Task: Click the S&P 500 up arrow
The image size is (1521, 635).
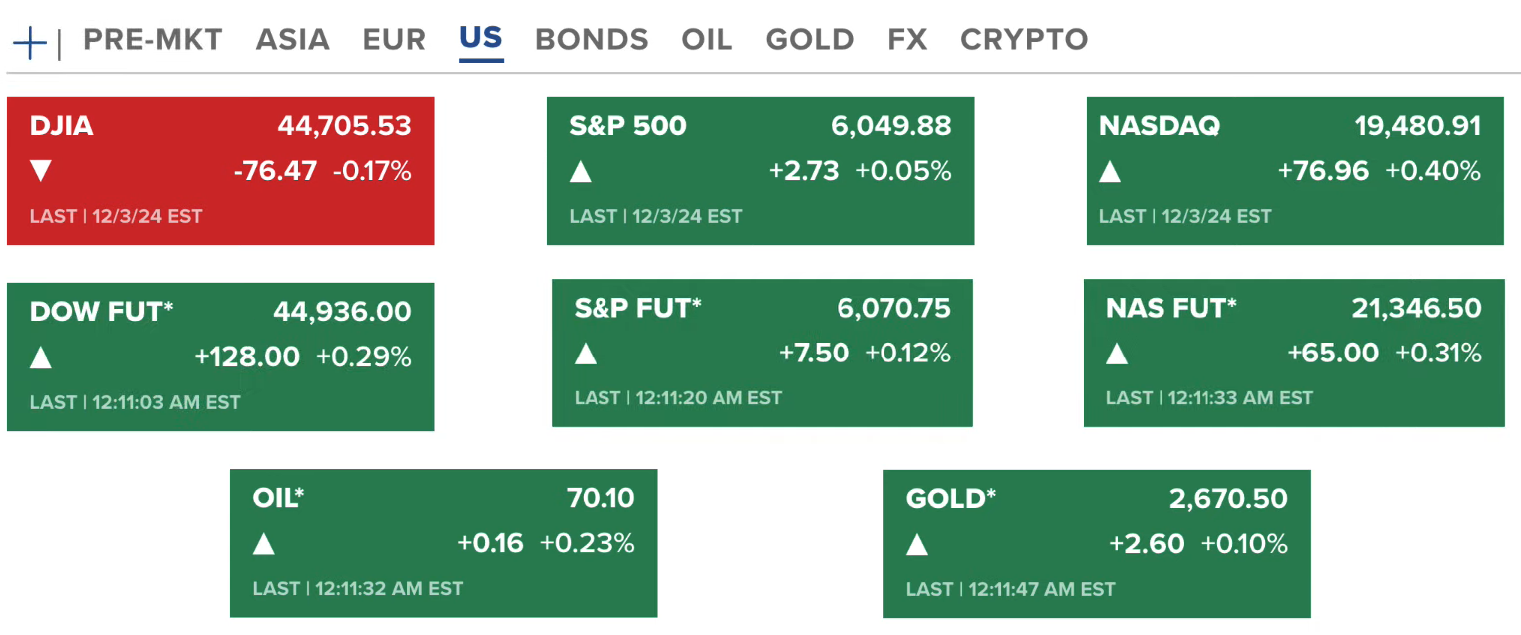Action: [581, 172]
